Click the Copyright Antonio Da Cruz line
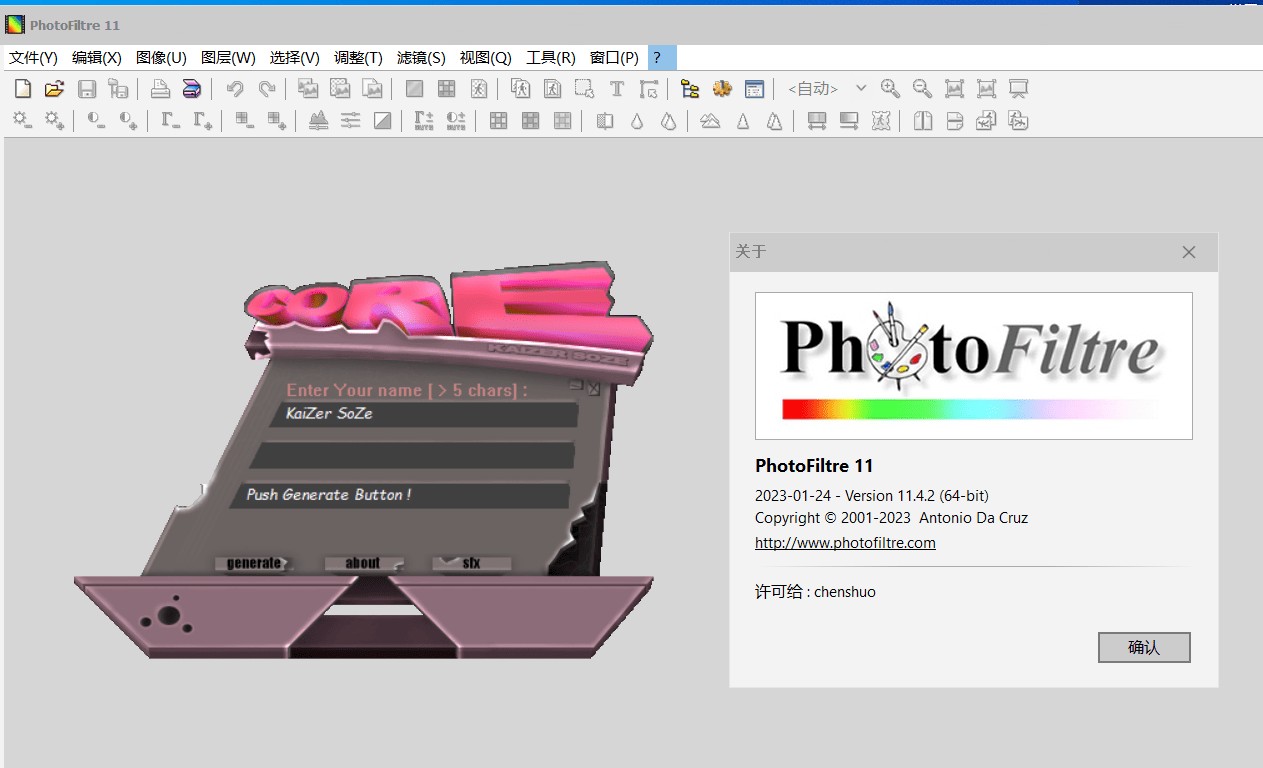 891,518
